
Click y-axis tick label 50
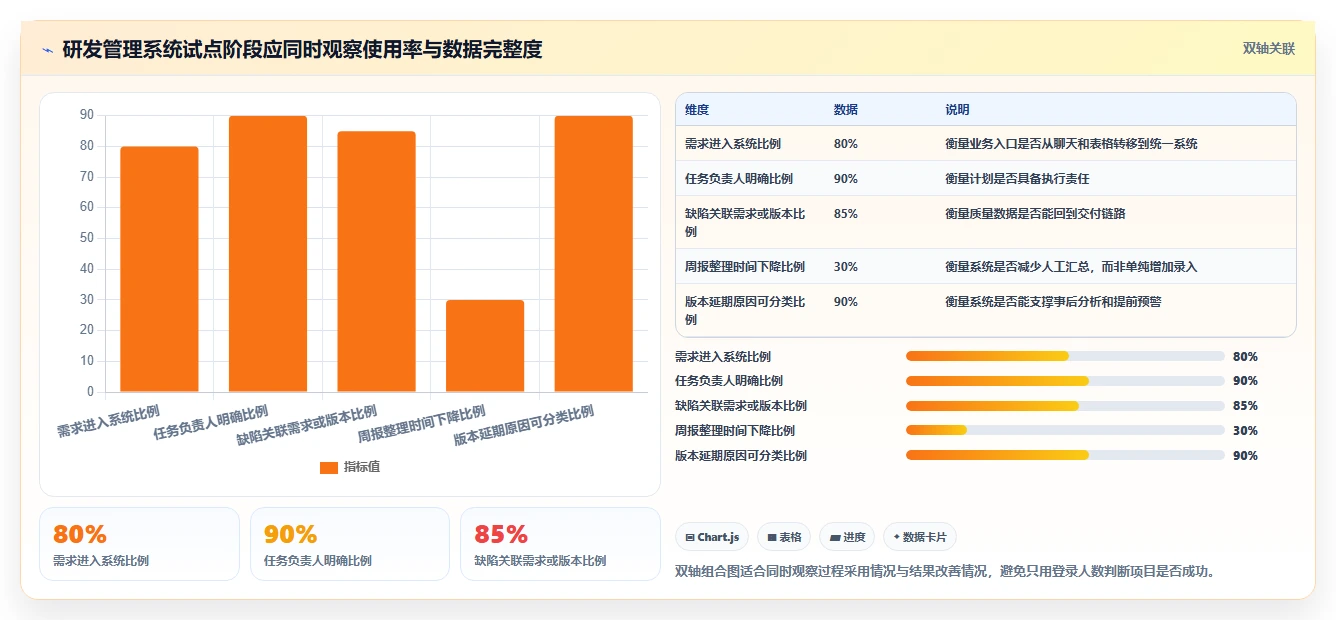tap(87, 238)
